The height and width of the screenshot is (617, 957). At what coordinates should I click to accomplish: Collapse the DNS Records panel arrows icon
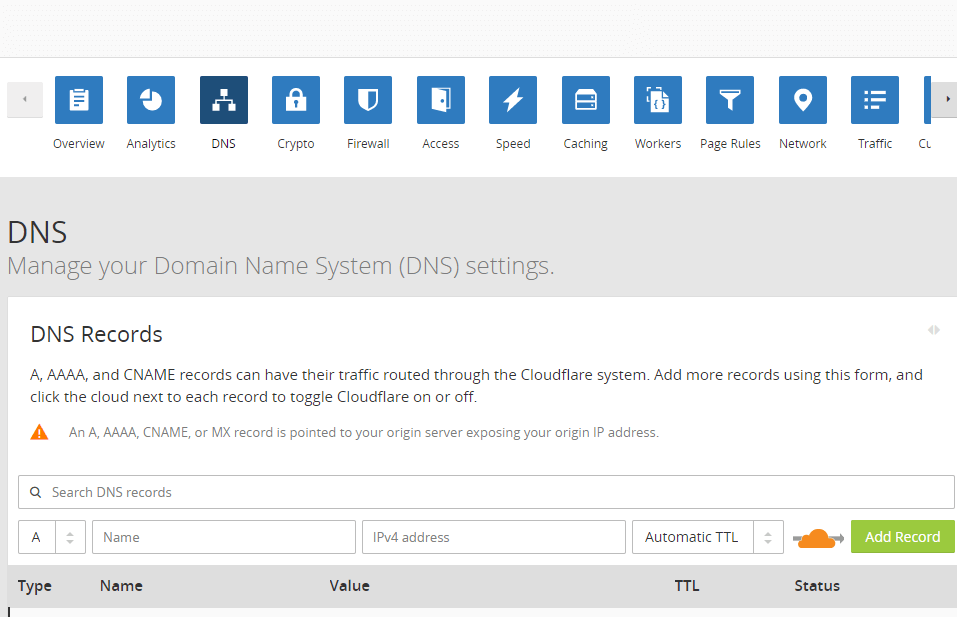934,330
